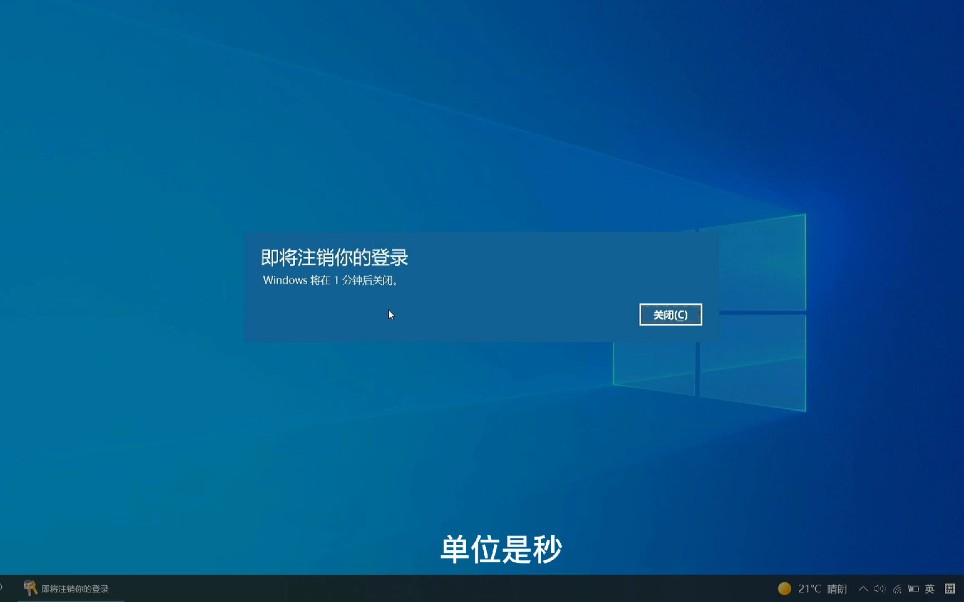Toggle input language with the 英 indicator
The height and width of the screenshot is (602, 964).
pos(928,589)
